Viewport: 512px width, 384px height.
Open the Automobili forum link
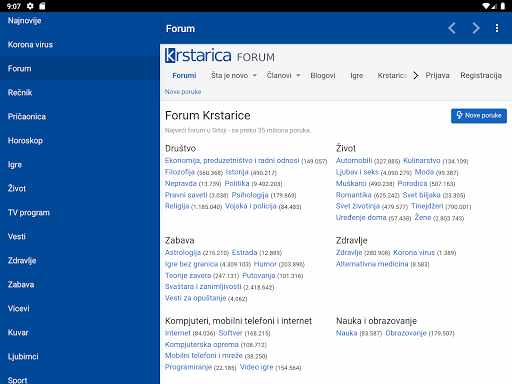tap(354, 161)
